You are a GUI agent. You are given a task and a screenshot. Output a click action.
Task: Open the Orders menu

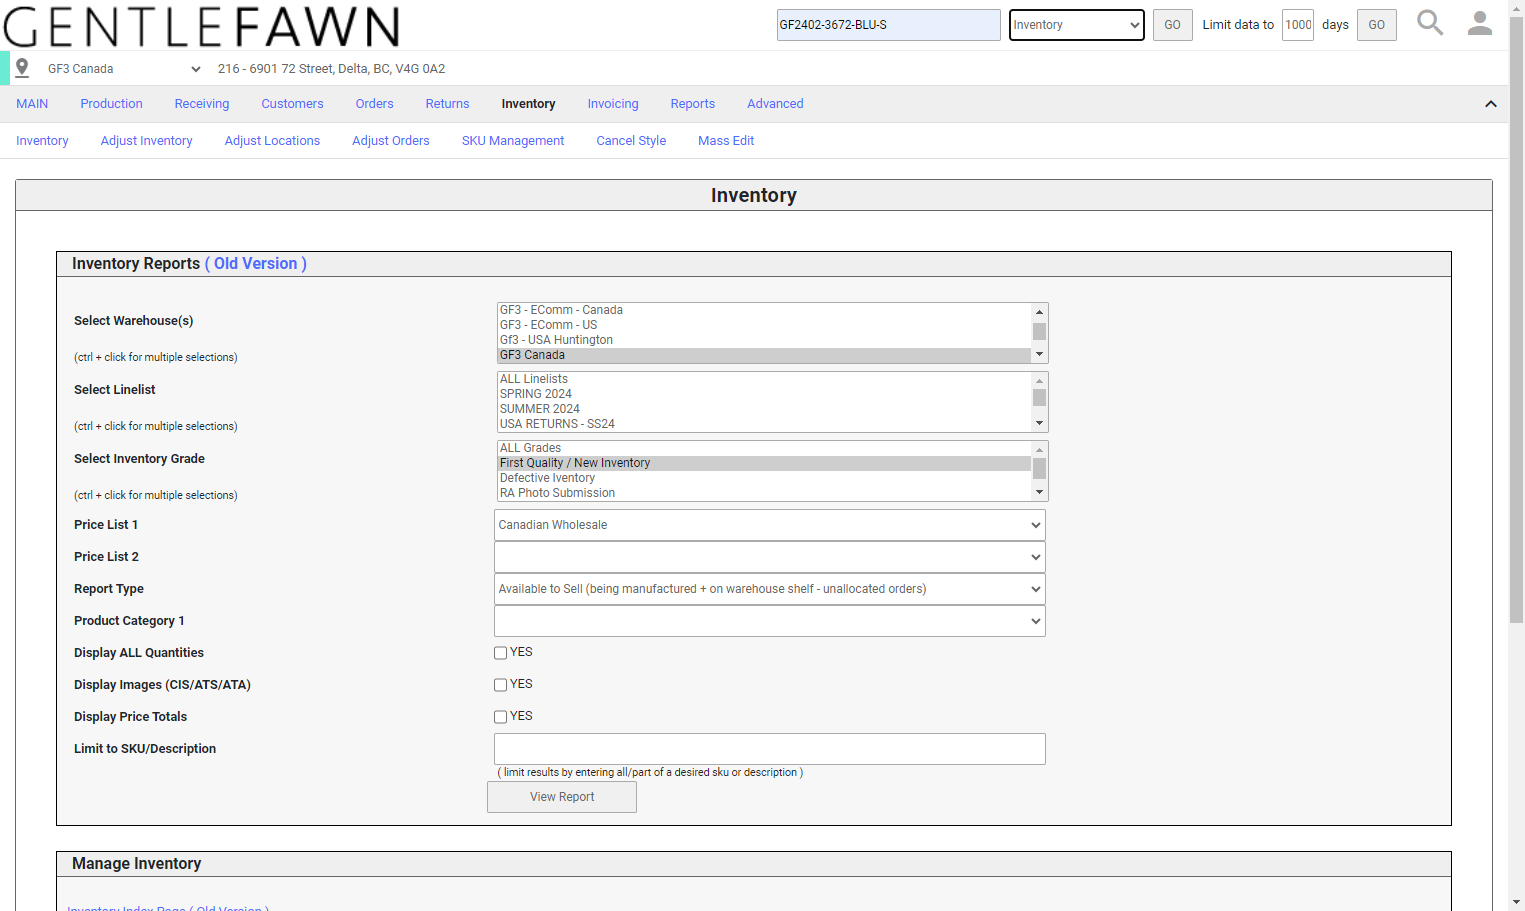tap(374, 104)
